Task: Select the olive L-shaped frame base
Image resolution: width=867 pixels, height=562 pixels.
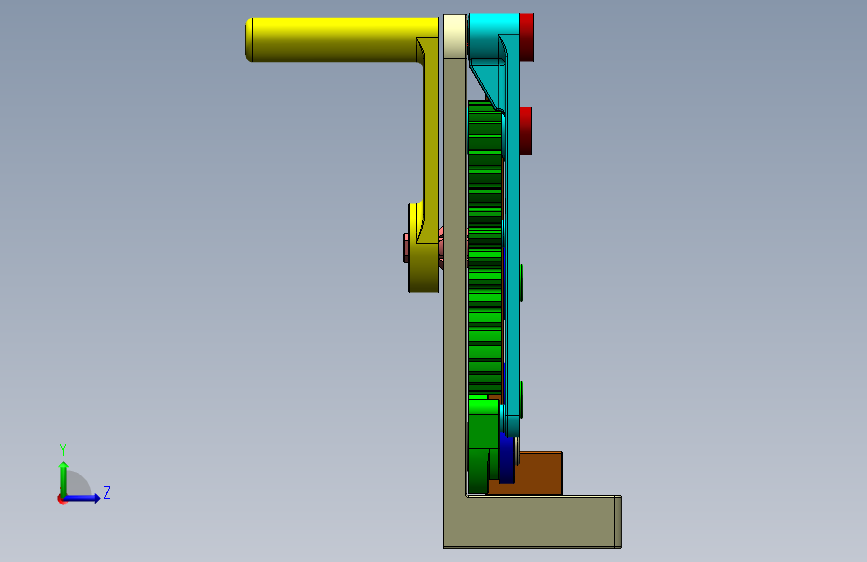Action: point(532,522)
